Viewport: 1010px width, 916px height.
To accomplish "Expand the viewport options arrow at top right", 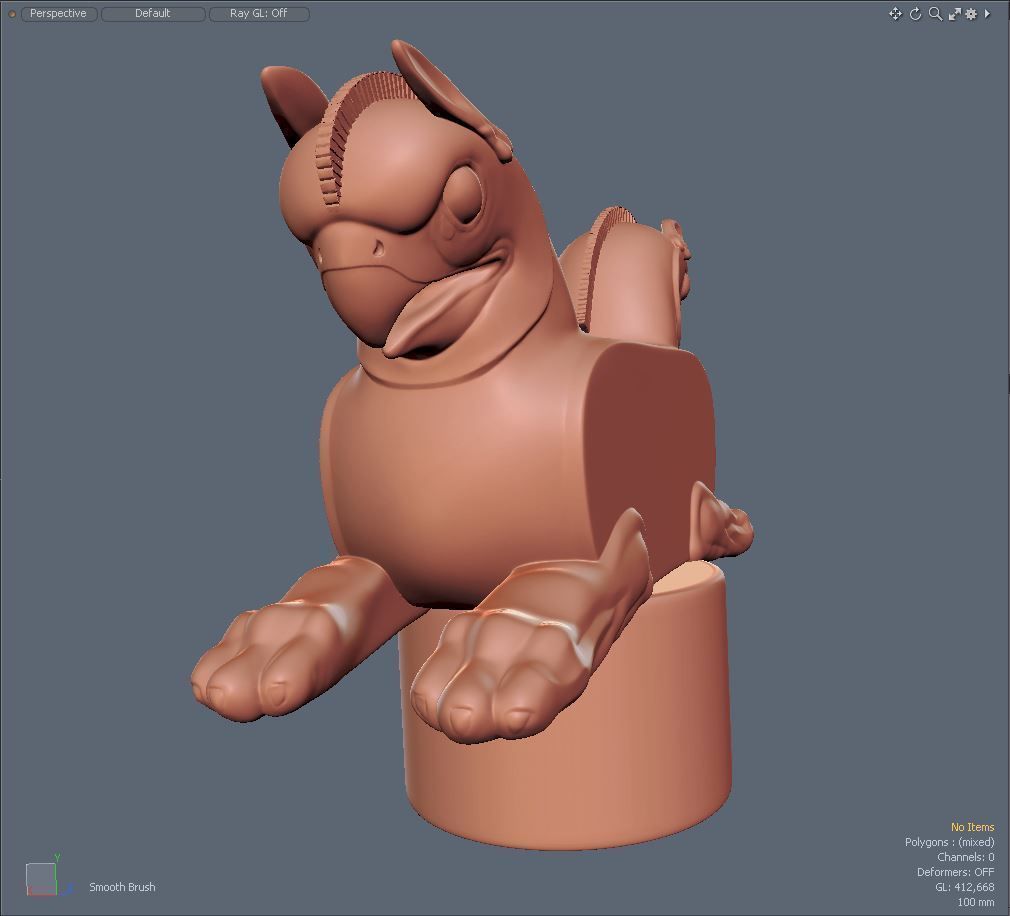I will (x=987, y=14).
